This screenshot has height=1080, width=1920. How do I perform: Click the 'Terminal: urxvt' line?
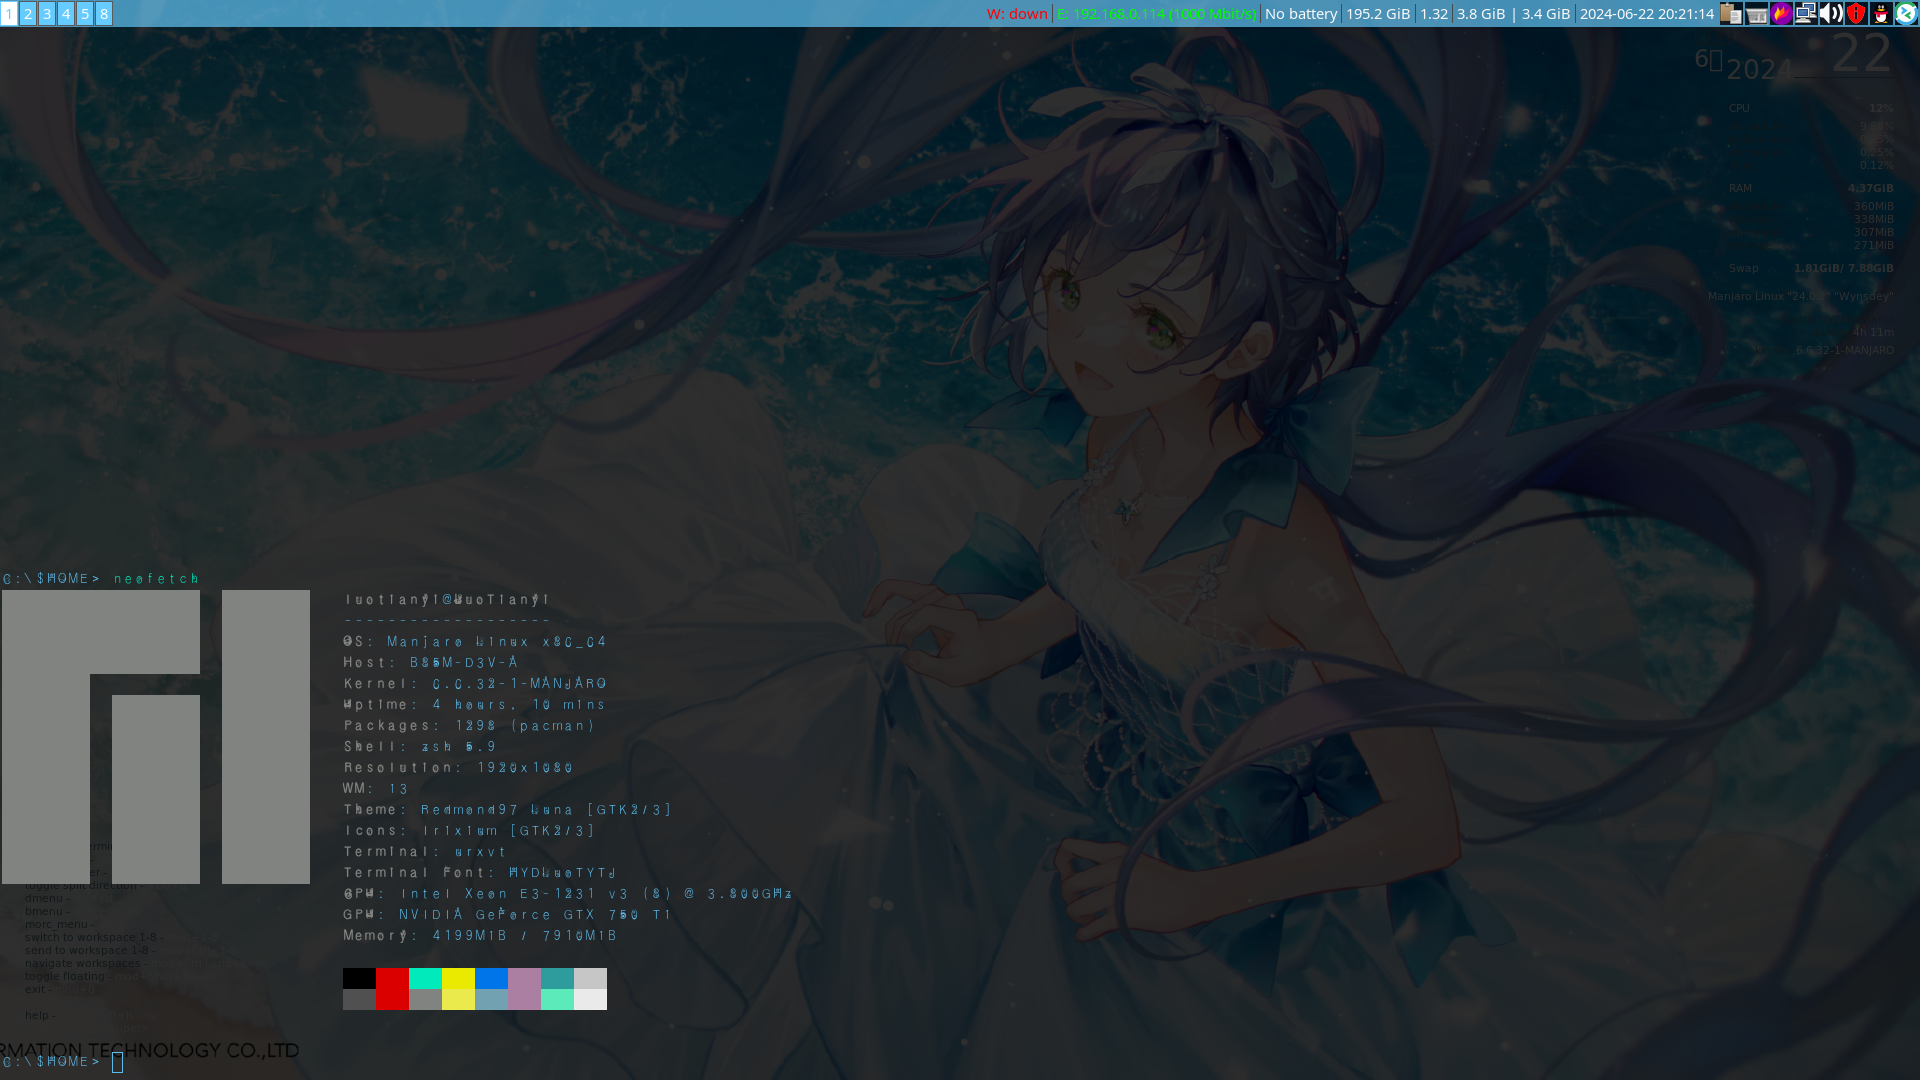[x=425, y=851]
